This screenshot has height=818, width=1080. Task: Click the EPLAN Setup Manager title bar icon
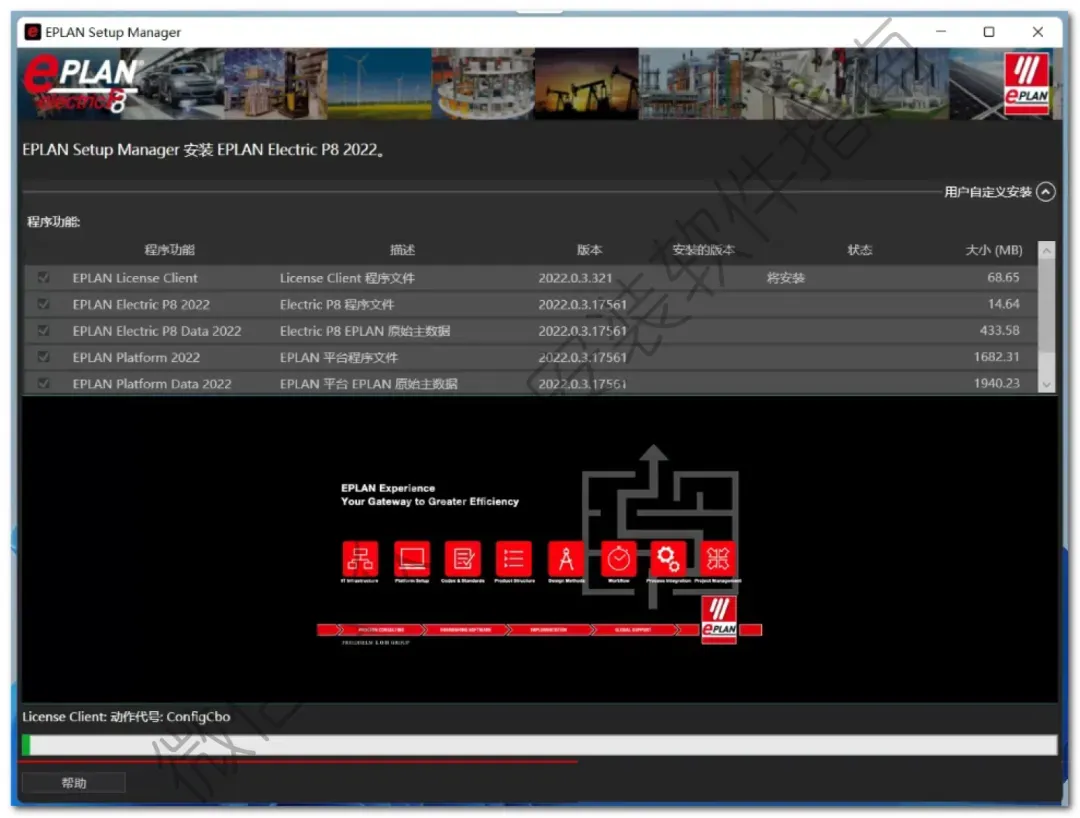coord(32,32)
